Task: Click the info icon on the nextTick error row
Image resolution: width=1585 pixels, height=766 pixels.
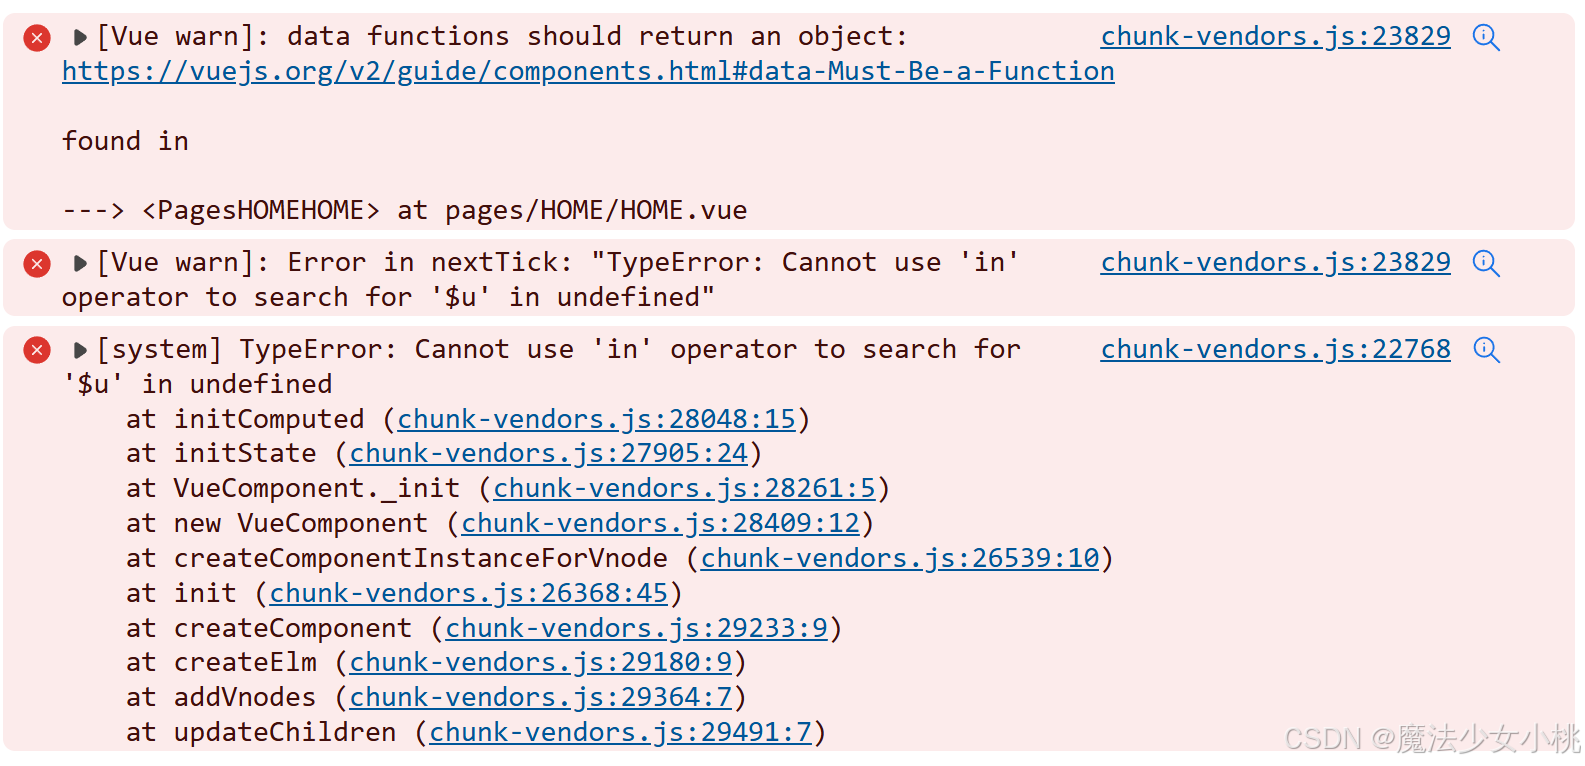Action: (1486, 263)
